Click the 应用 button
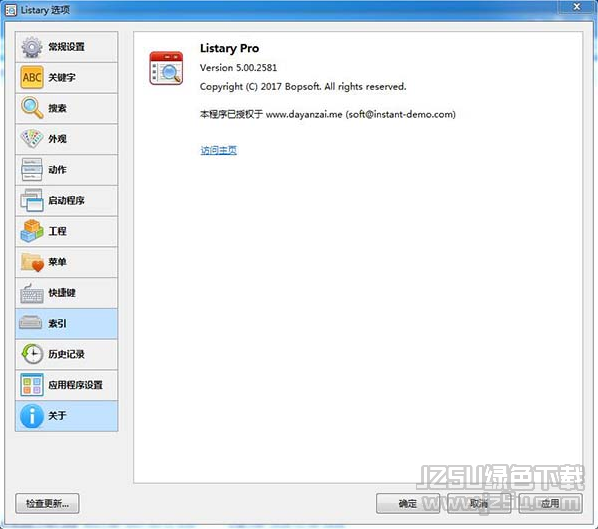 coord(550,503)
